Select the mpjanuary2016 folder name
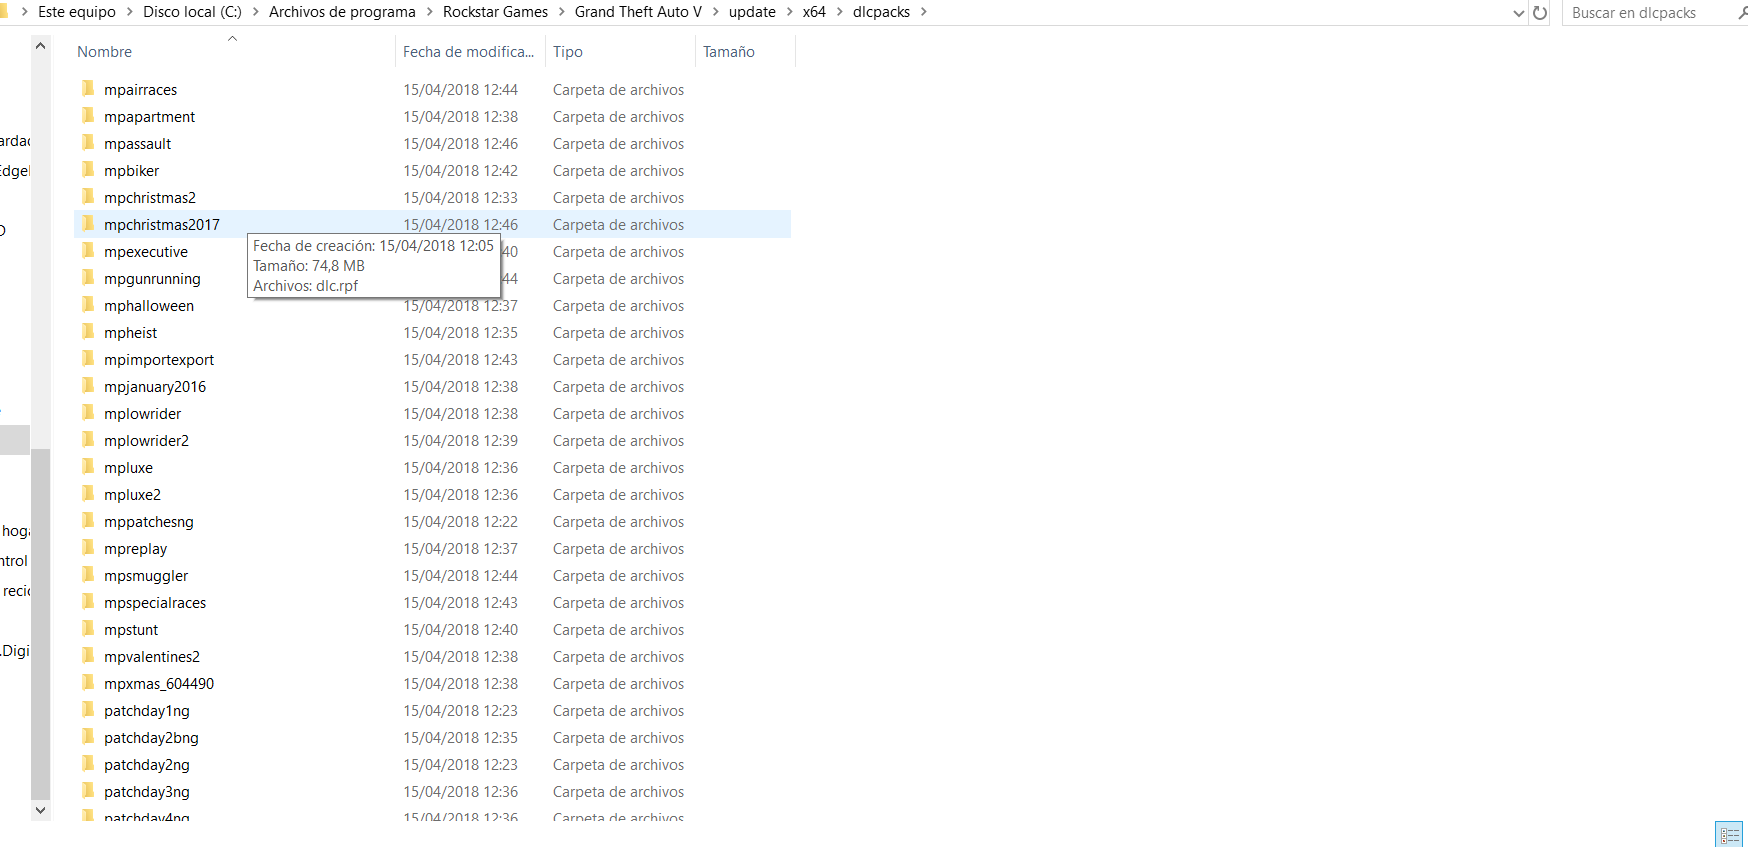The width and height of the screenshot is (1748, 847). 155,387
